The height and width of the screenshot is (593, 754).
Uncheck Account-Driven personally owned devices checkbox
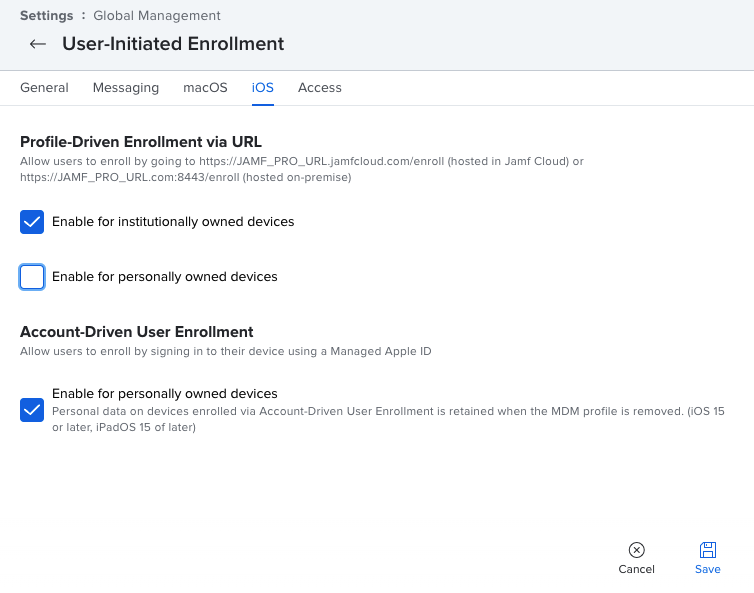coord(32,410)
